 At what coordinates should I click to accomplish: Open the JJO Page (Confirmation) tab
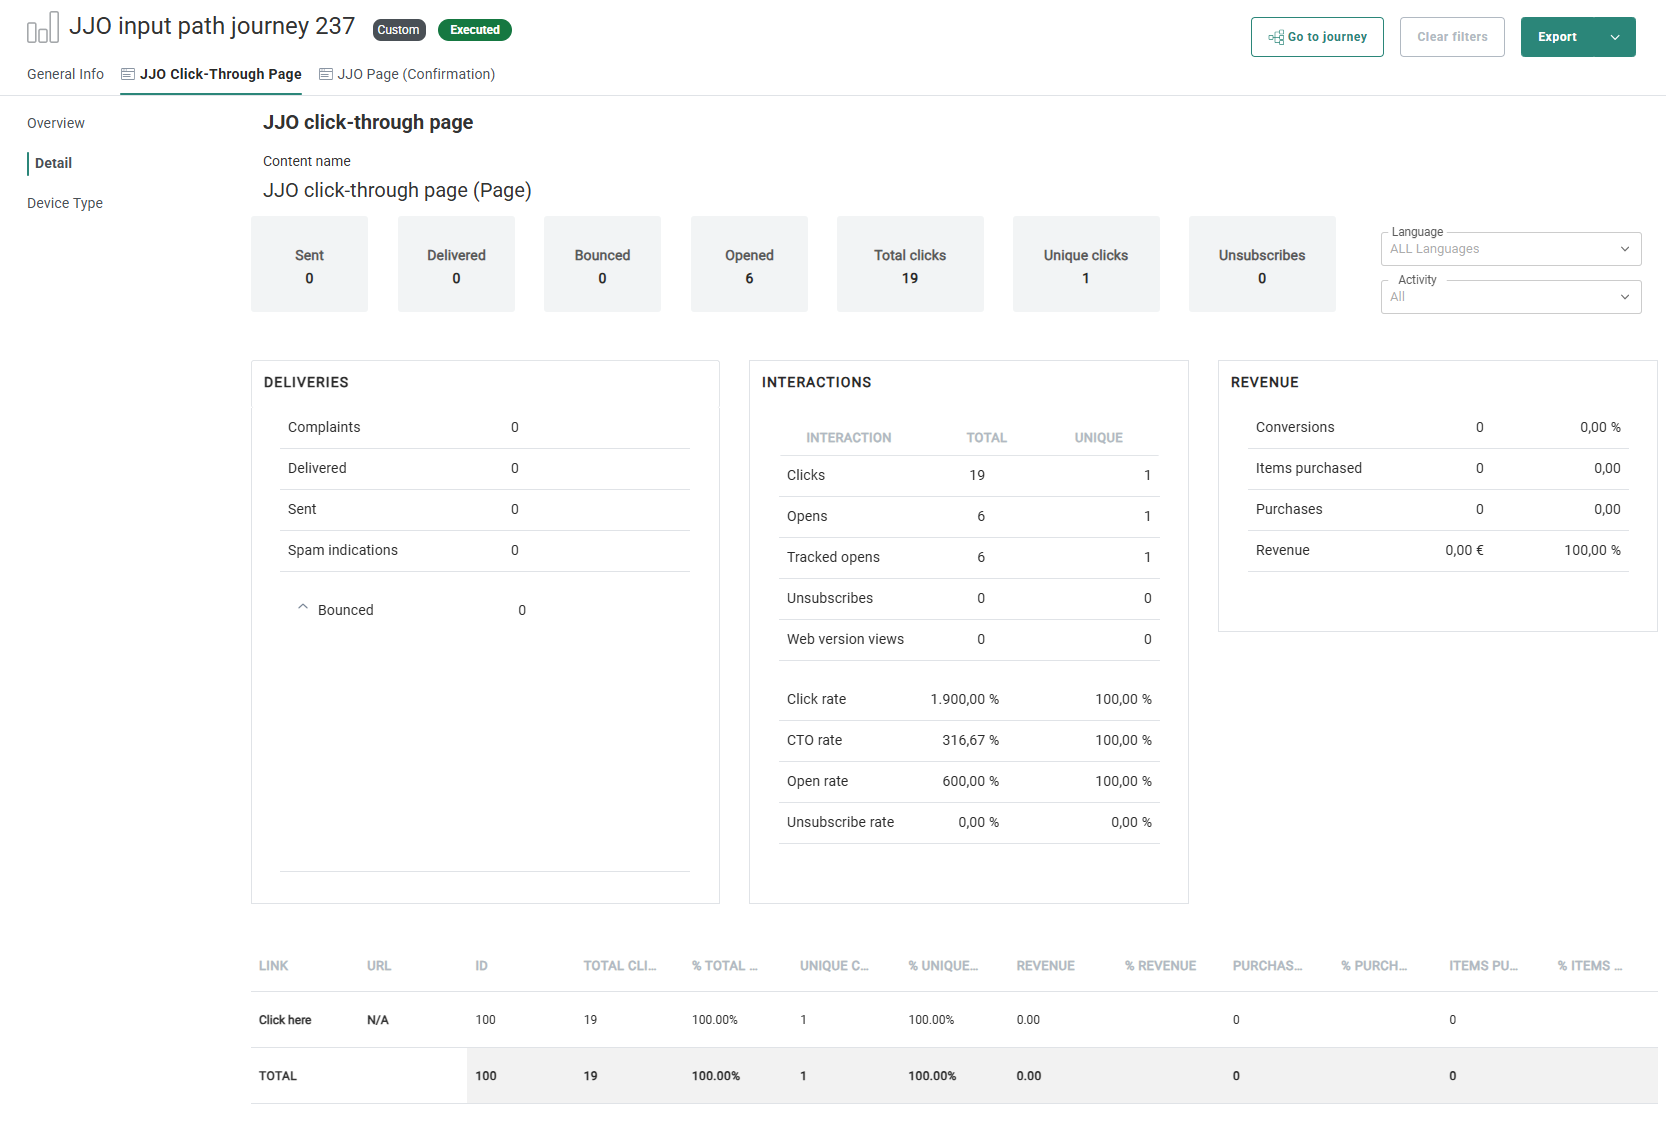(416, 74)
